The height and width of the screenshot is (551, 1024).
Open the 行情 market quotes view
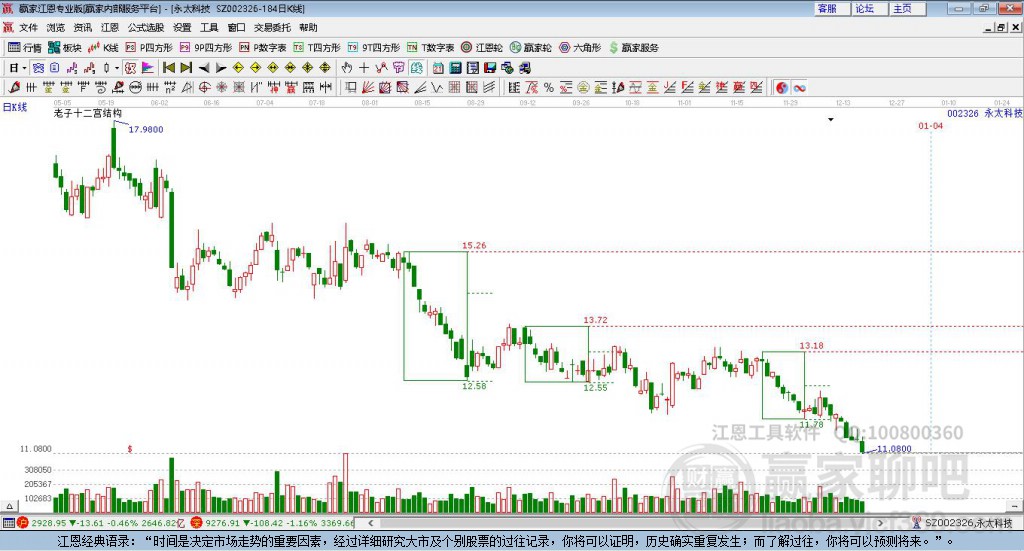(x=24, y=48)
